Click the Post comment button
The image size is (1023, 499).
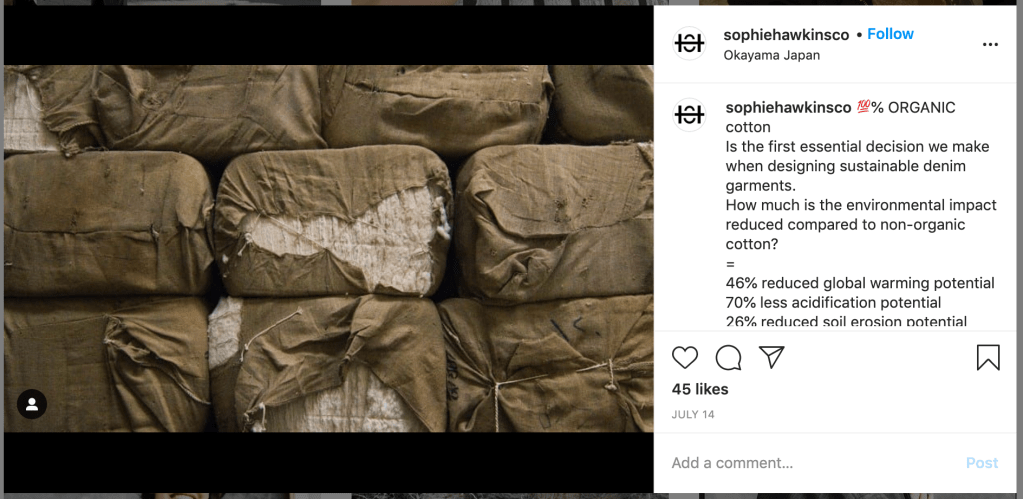982,463
